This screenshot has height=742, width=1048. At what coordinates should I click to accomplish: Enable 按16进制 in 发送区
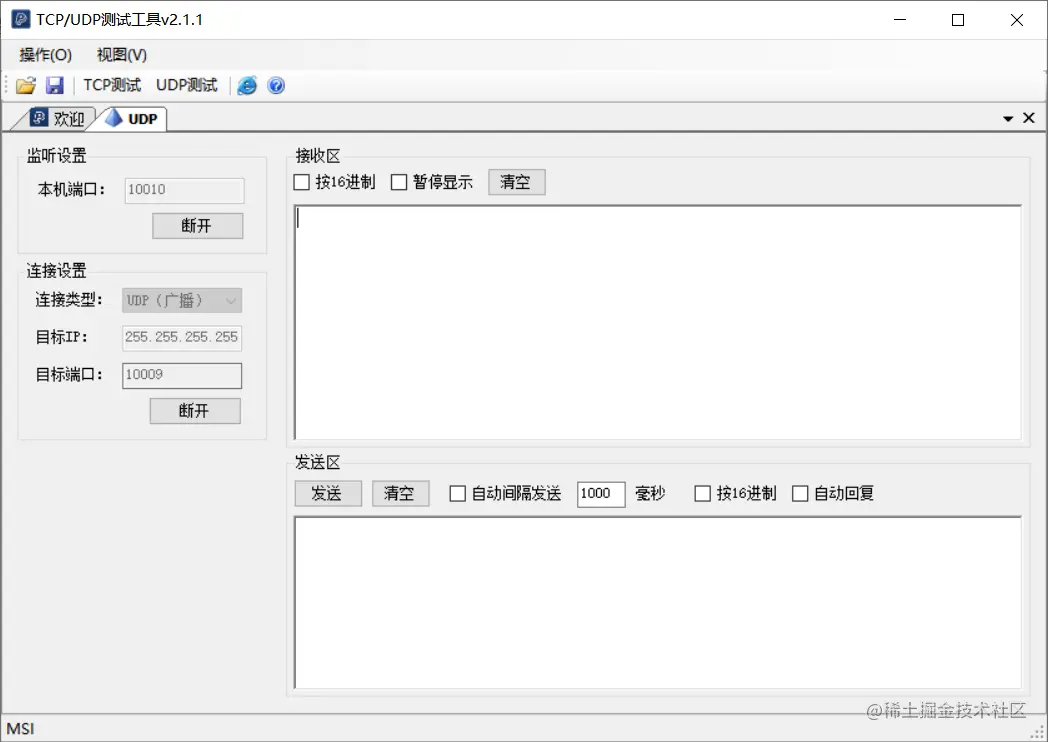pyautogui.click(x=702, y=494)
